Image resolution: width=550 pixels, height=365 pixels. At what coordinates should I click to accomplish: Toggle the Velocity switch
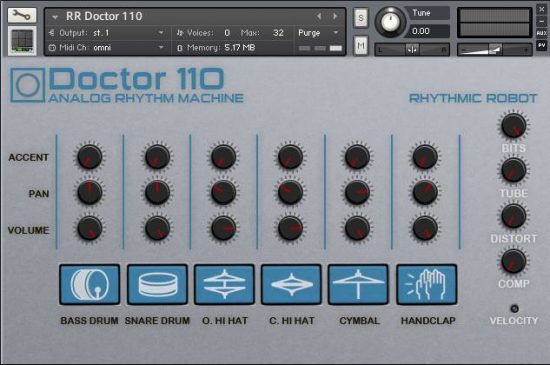pyautogui.click(x=514, y=309)
